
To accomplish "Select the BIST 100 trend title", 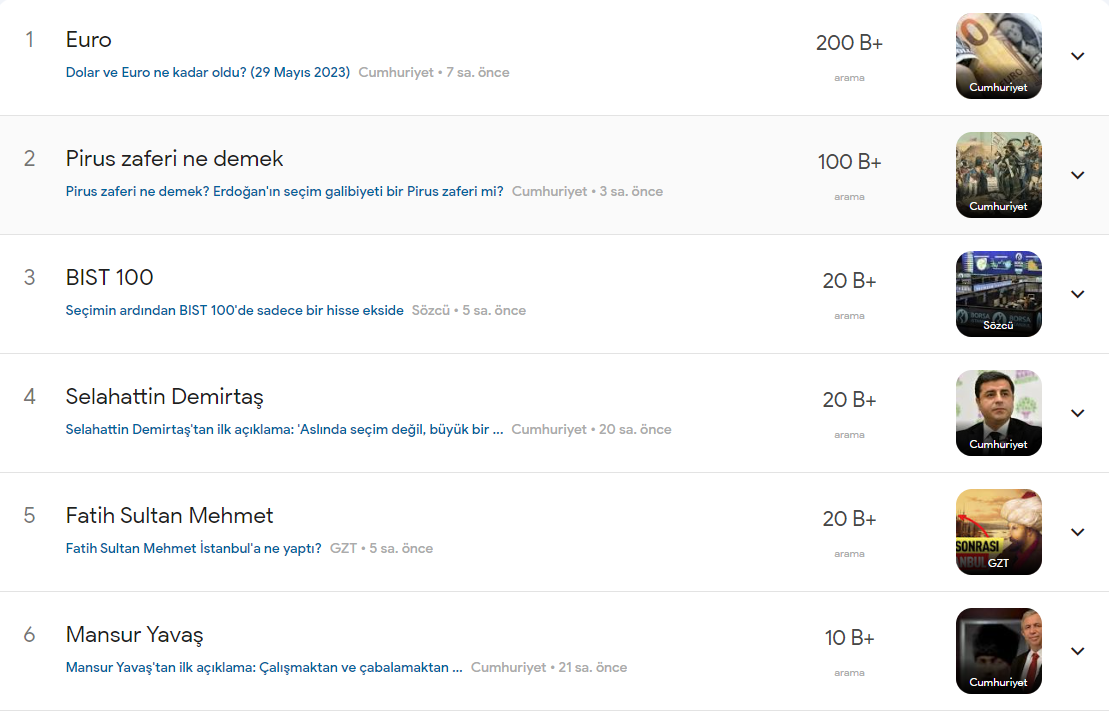I will (110, 278).
